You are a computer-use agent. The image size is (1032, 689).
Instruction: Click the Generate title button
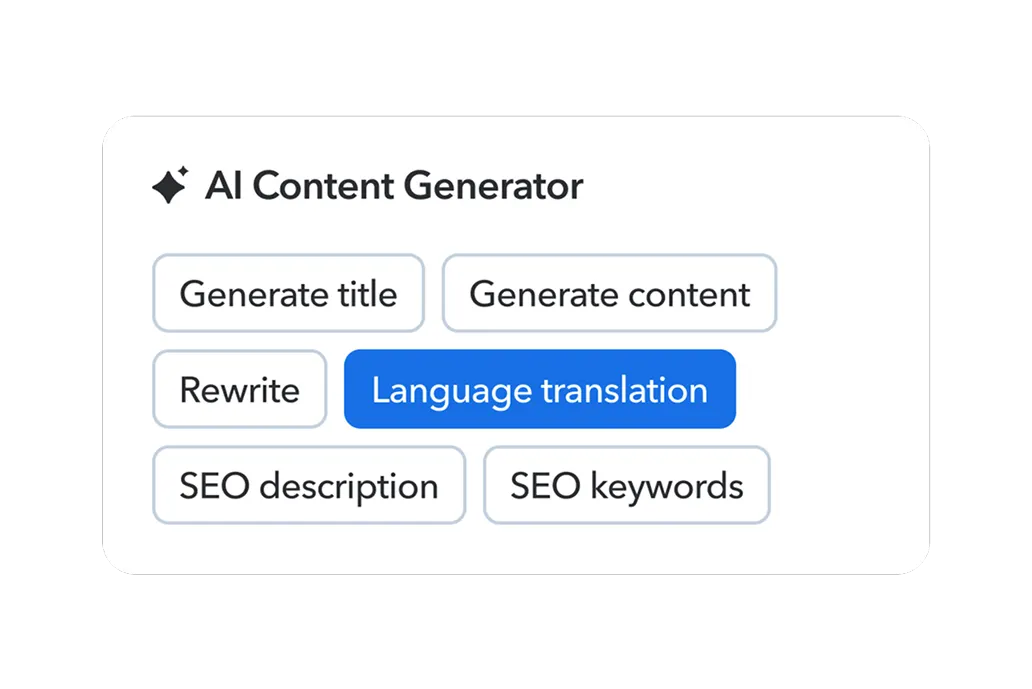[288, 294]
